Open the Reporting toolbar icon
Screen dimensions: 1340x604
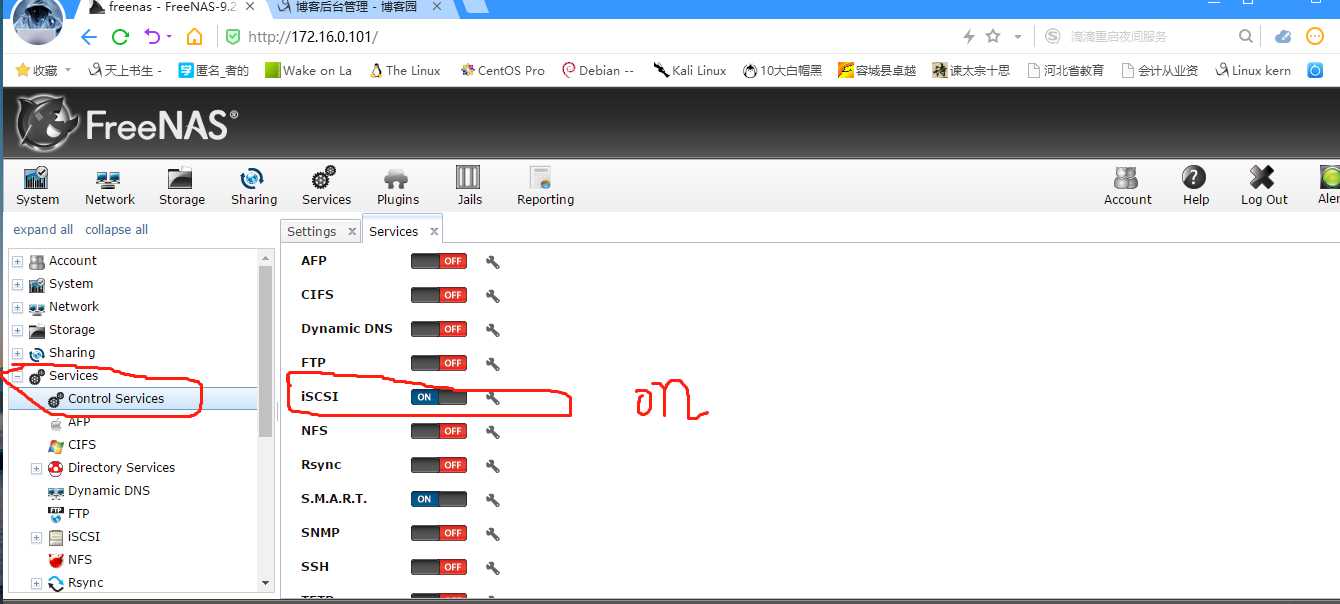tap(545, 186)
